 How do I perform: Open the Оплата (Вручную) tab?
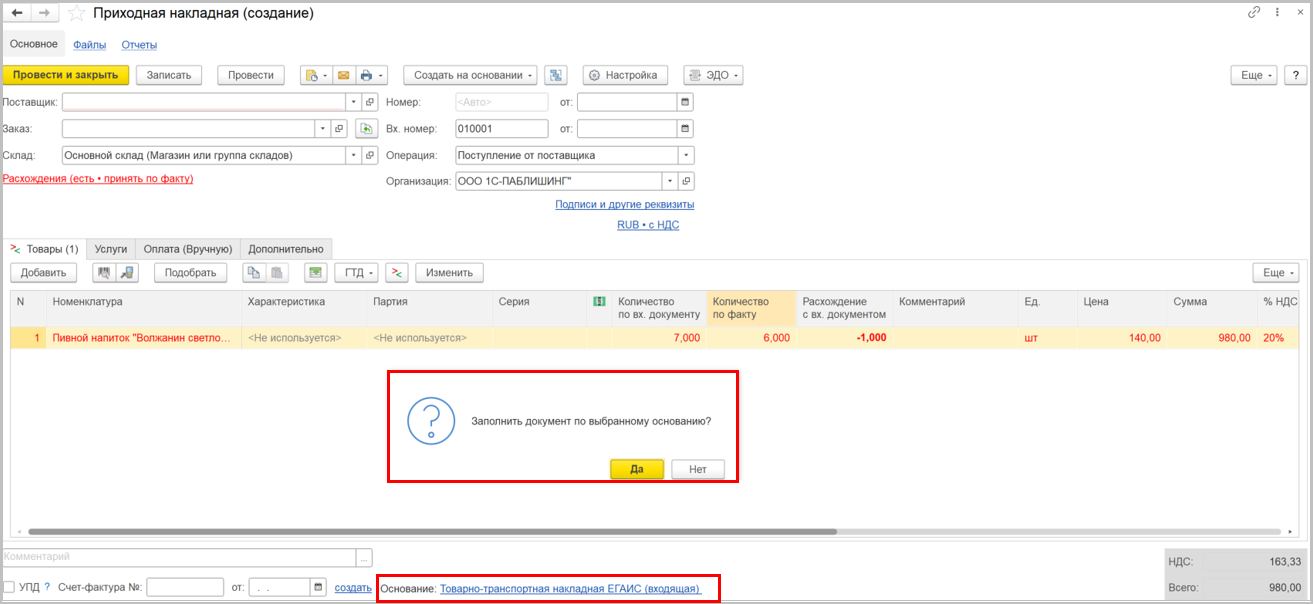pos(188,249)
